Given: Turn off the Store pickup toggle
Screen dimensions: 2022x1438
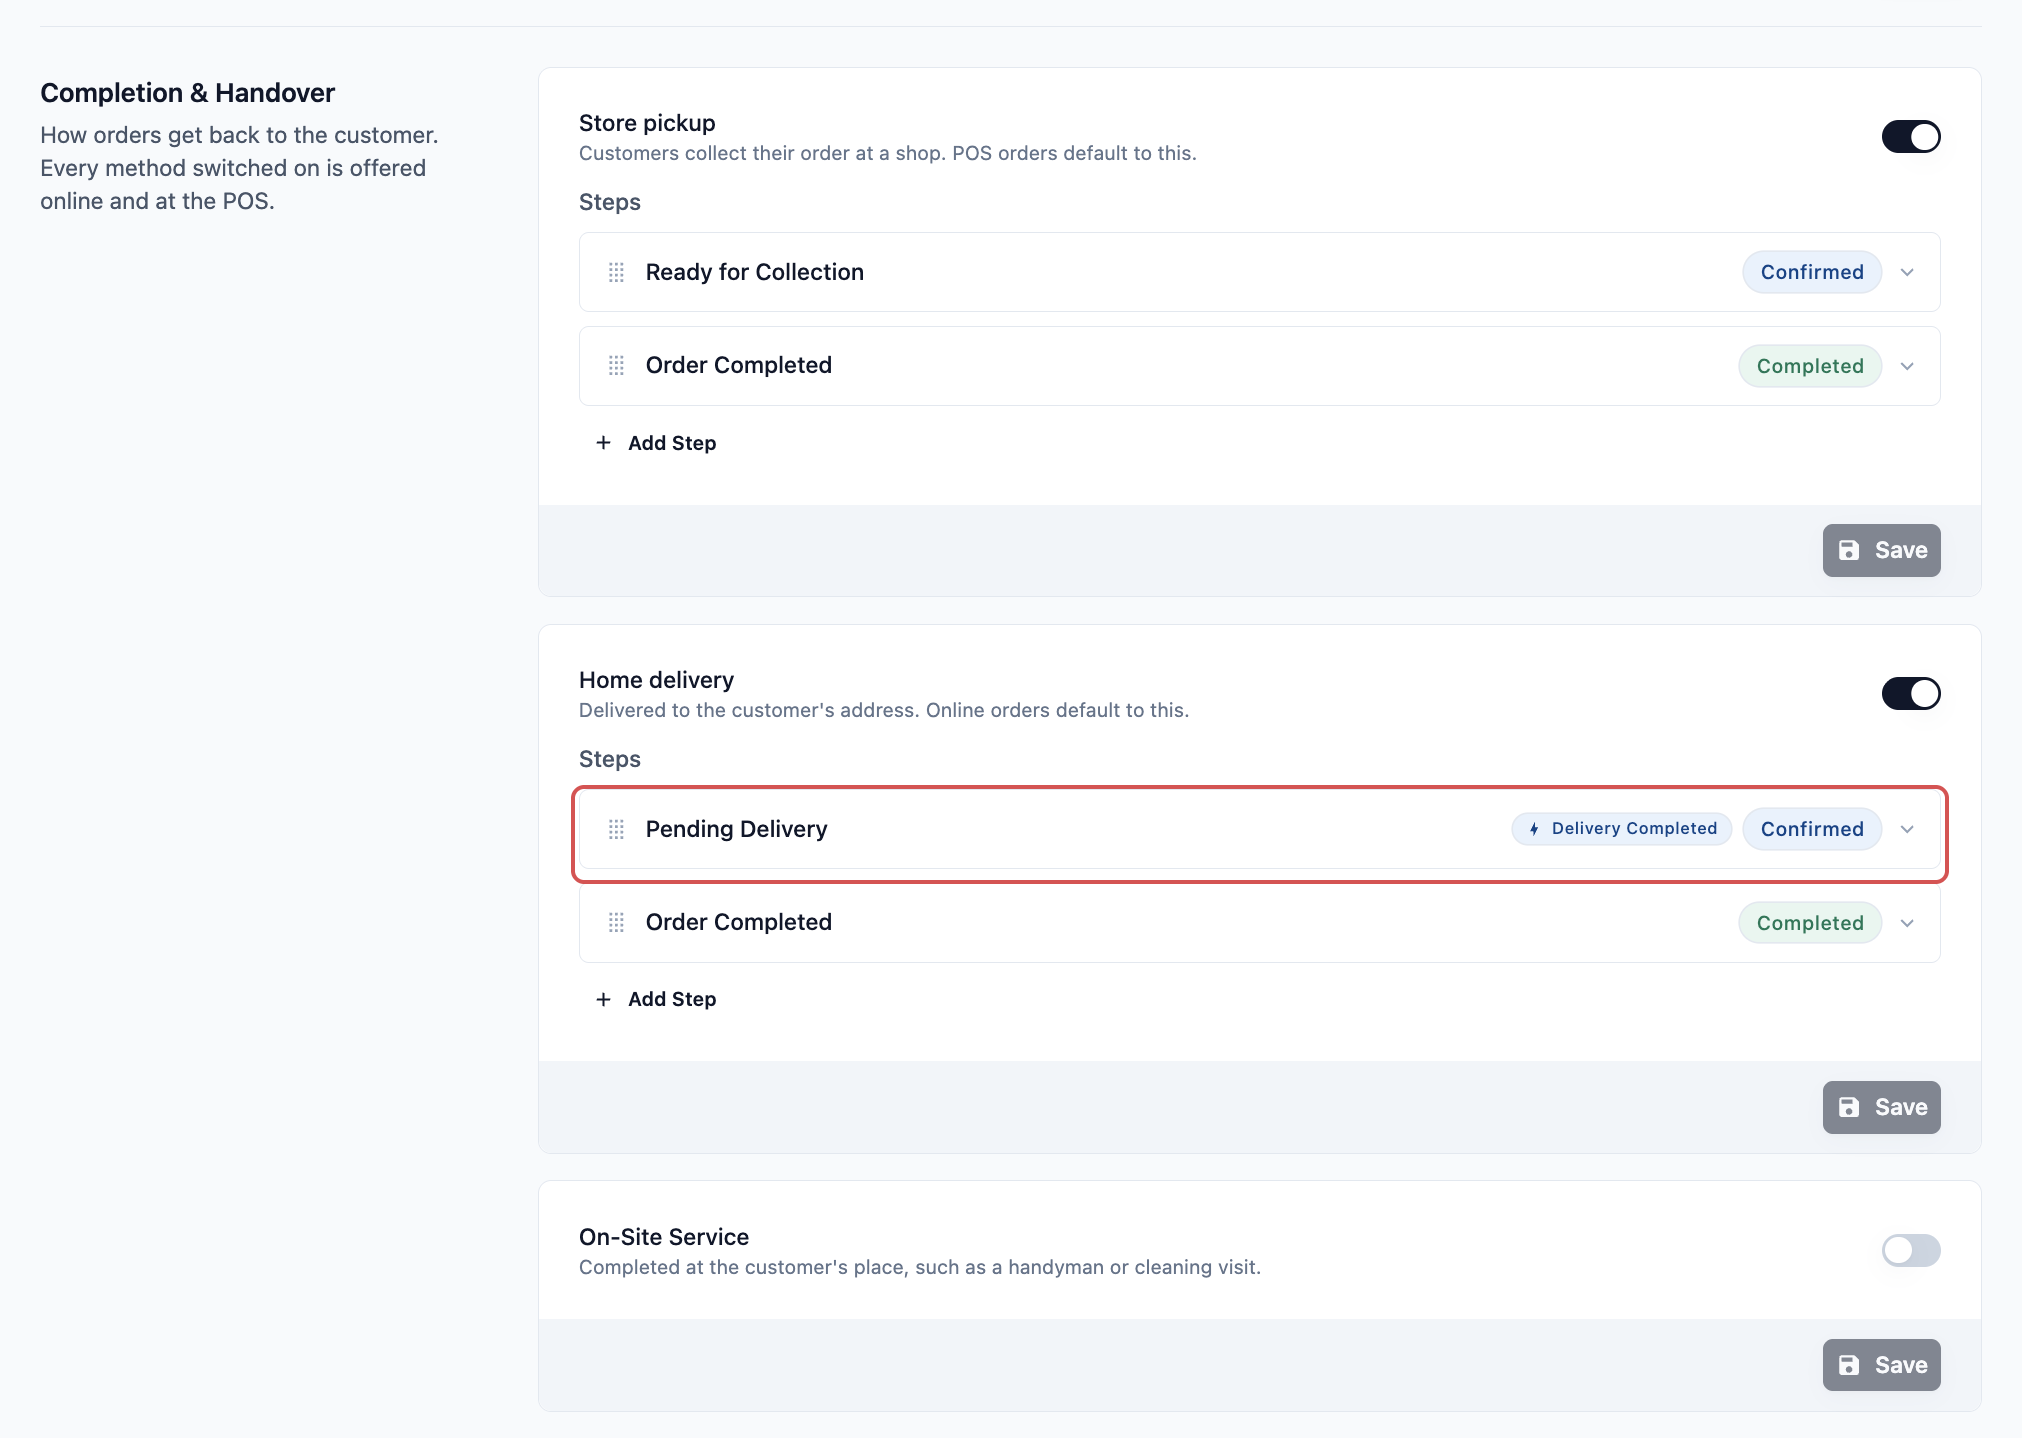Looking at the screenshot, I should coord(1910,137).
